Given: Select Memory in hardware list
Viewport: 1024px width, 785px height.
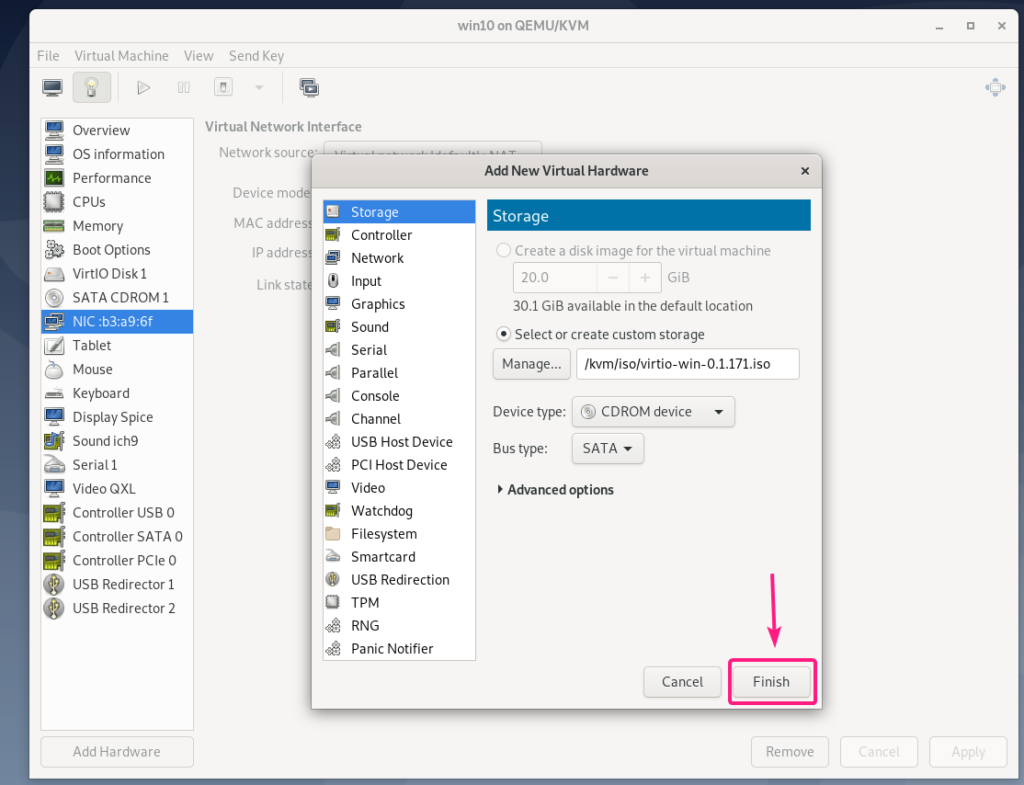Looking at the screenshot, I should (x=117, y=226).
